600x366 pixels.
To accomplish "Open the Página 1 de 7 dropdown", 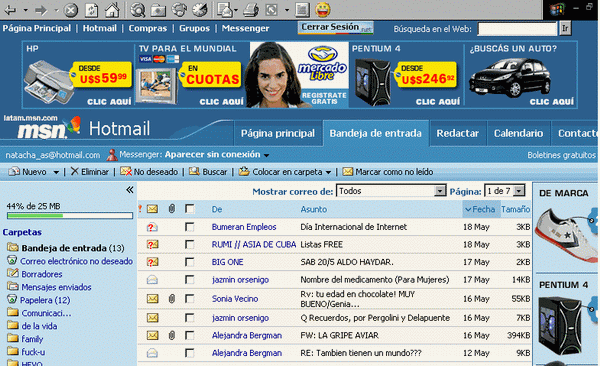I will (505, 191).
